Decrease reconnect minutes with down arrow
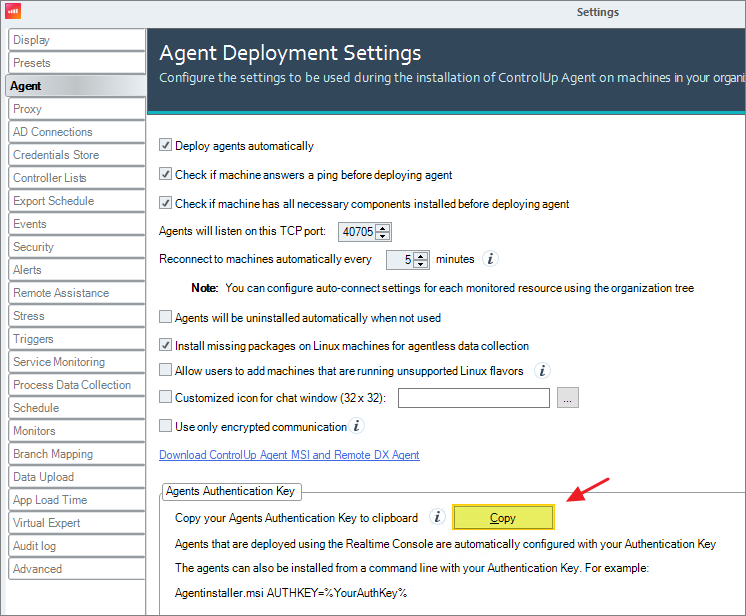746x616 pixels. tap(421, 264)
